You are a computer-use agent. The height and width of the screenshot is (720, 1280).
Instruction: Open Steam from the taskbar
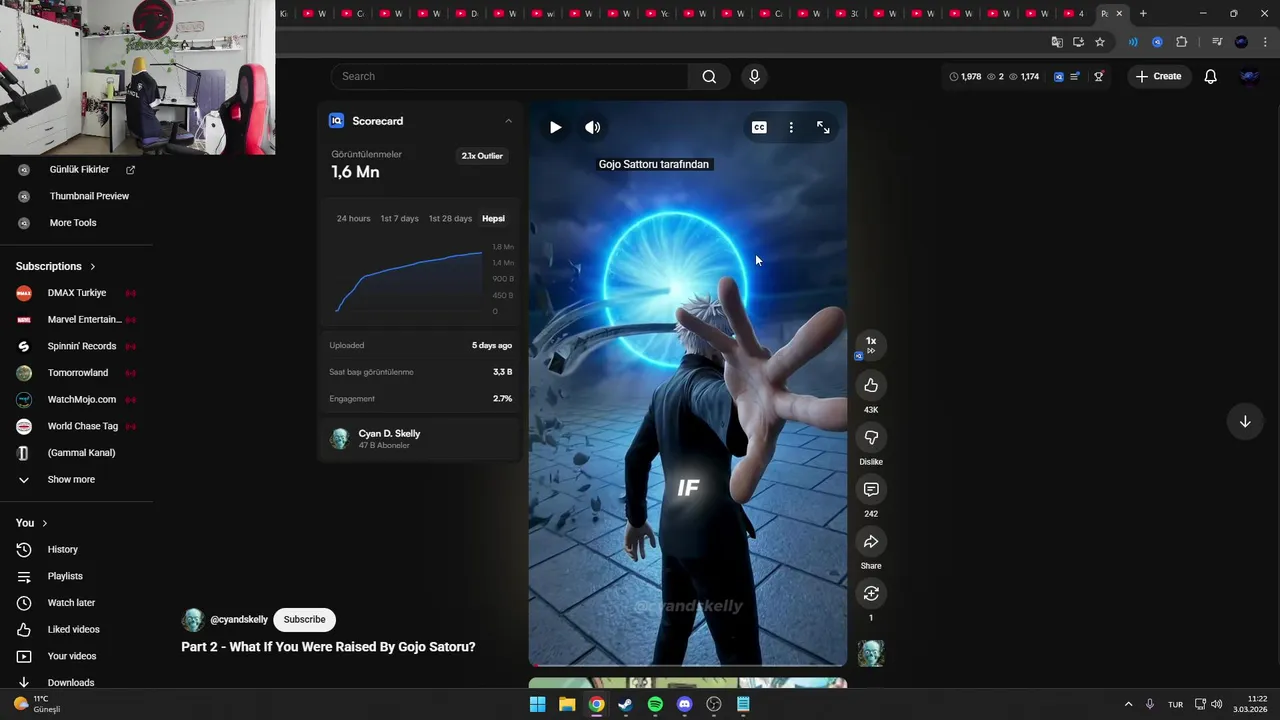click(x=626, y=704)
